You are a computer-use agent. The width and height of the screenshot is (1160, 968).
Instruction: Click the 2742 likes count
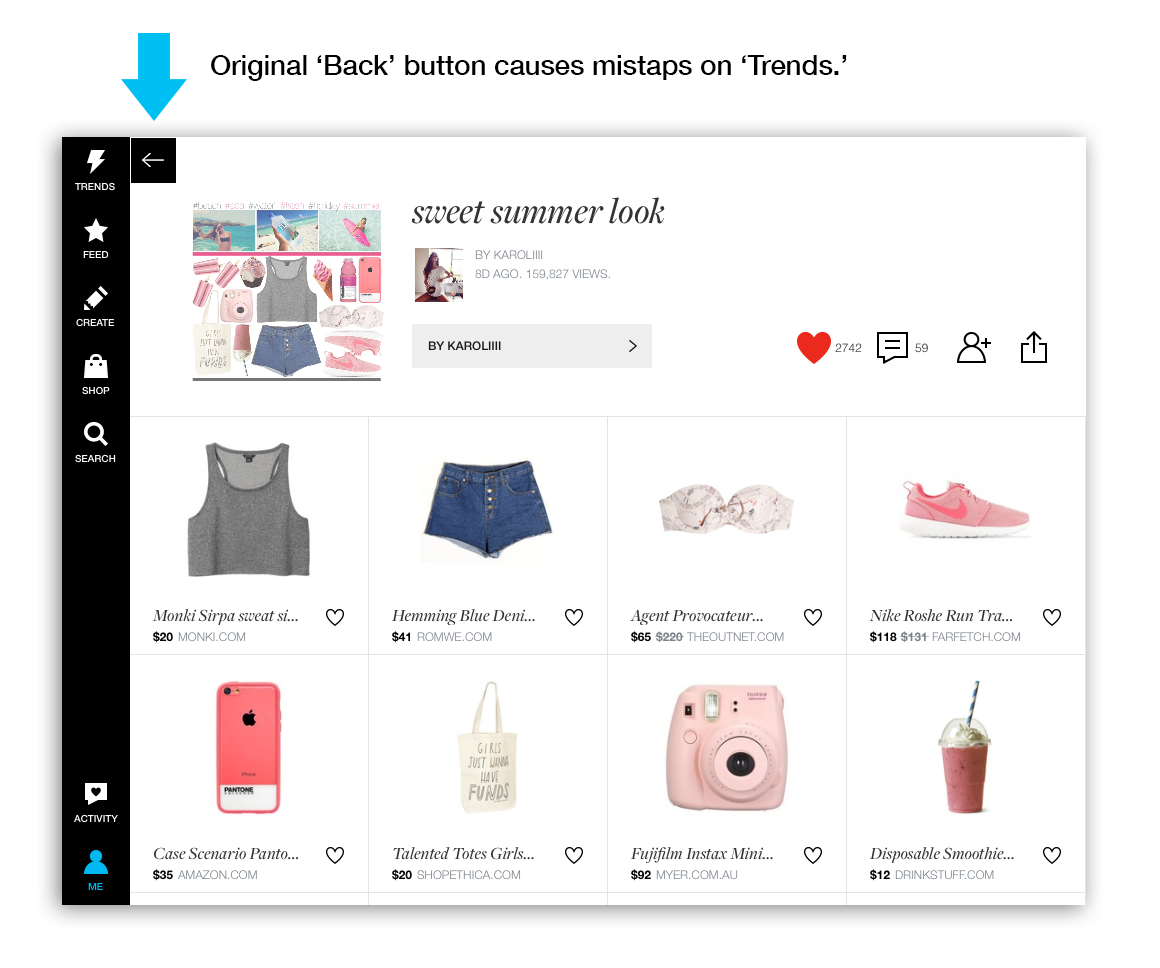[848, 348]
